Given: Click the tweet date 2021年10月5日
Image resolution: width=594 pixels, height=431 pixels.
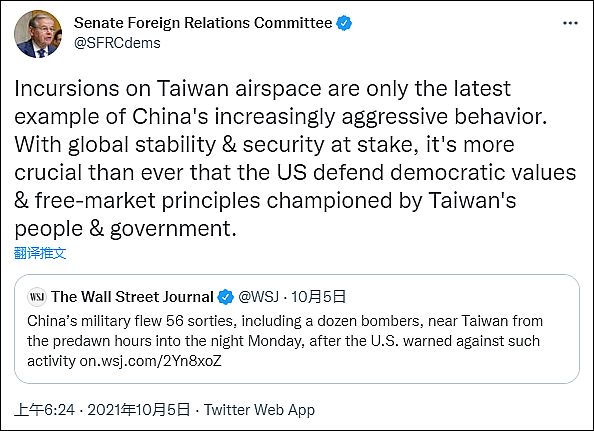Looking at the screenshot, I should tap(139, 410).
